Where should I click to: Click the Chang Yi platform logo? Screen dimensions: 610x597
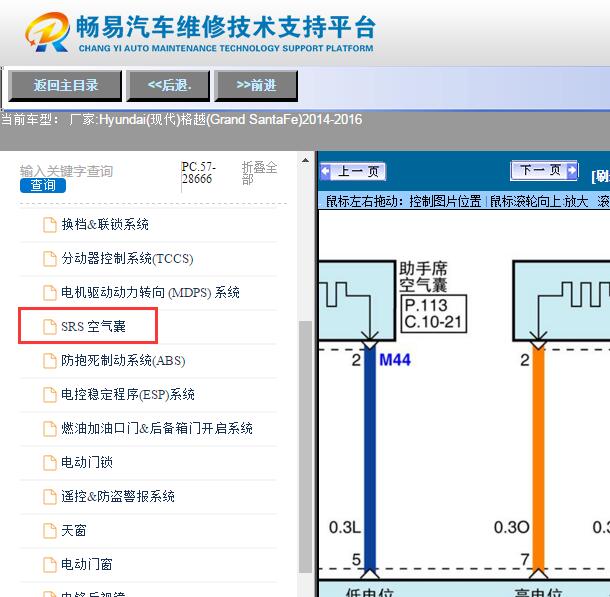[200, 33]
